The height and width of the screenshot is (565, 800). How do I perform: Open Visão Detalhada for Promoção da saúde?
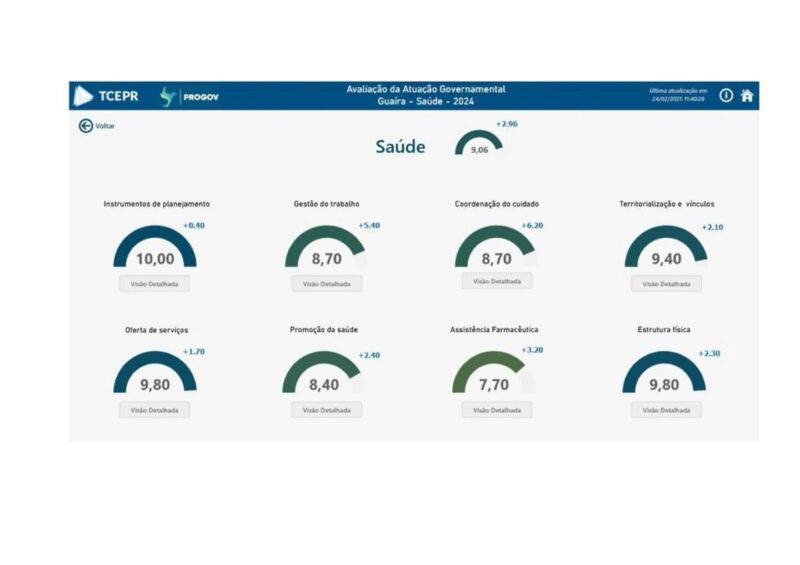pos(326,410)
